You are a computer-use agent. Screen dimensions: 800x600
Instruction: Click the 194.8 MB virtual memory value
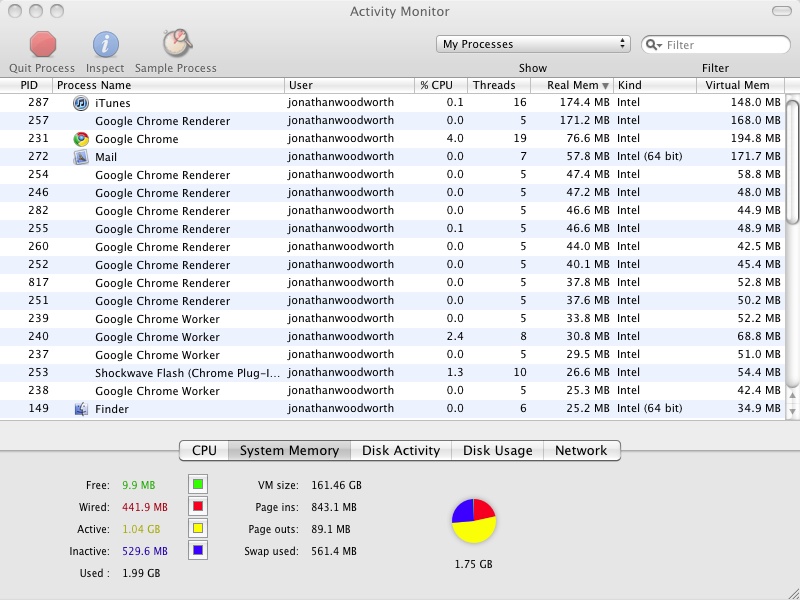pos(756,138)
